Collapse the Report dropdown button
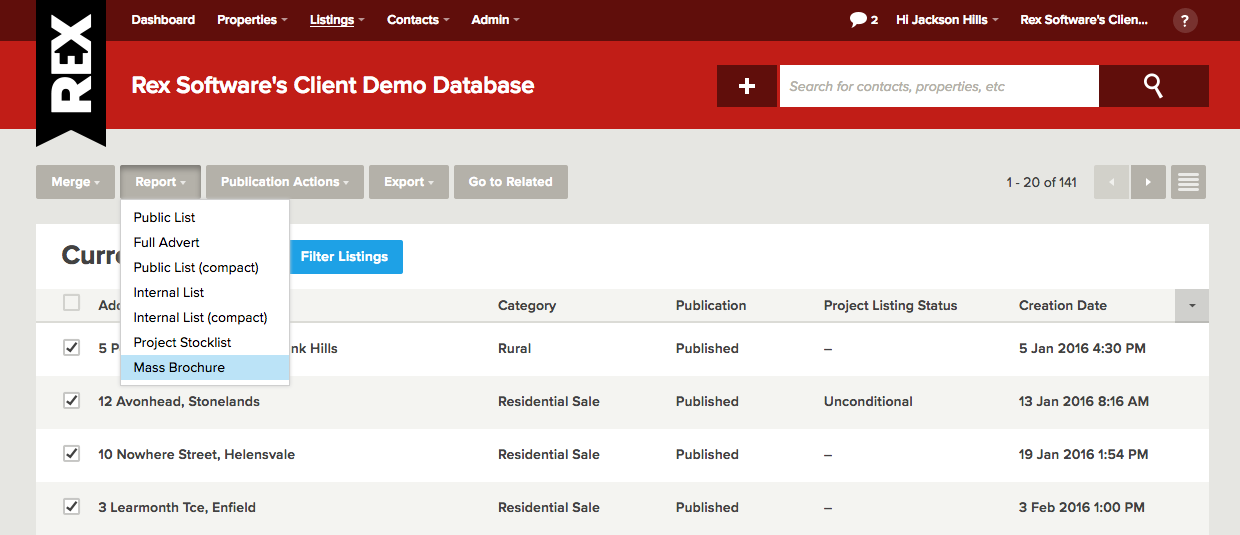This screenshot has height=535, width=1240. point(161,182)
